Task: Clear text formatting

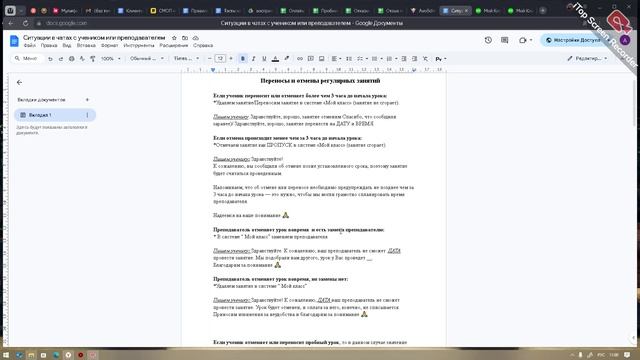Action: point(425,59)
